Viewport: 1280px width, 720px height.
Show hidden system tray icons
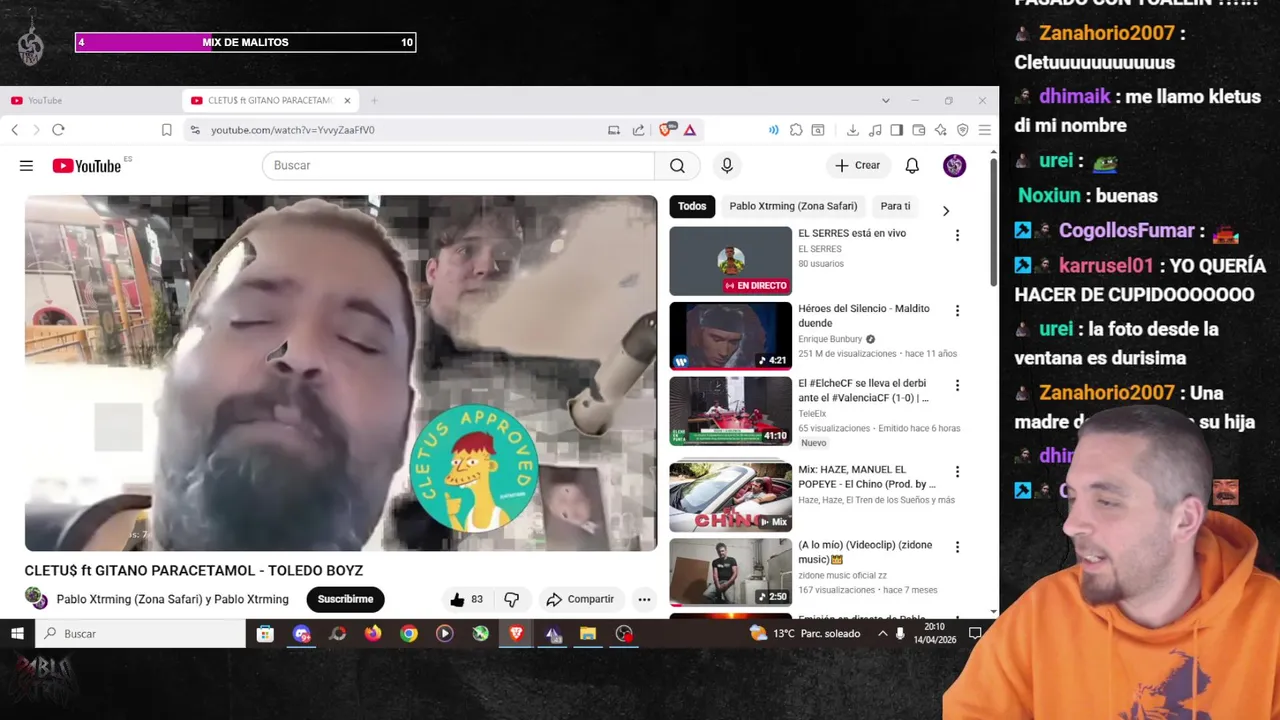(882, 633)
